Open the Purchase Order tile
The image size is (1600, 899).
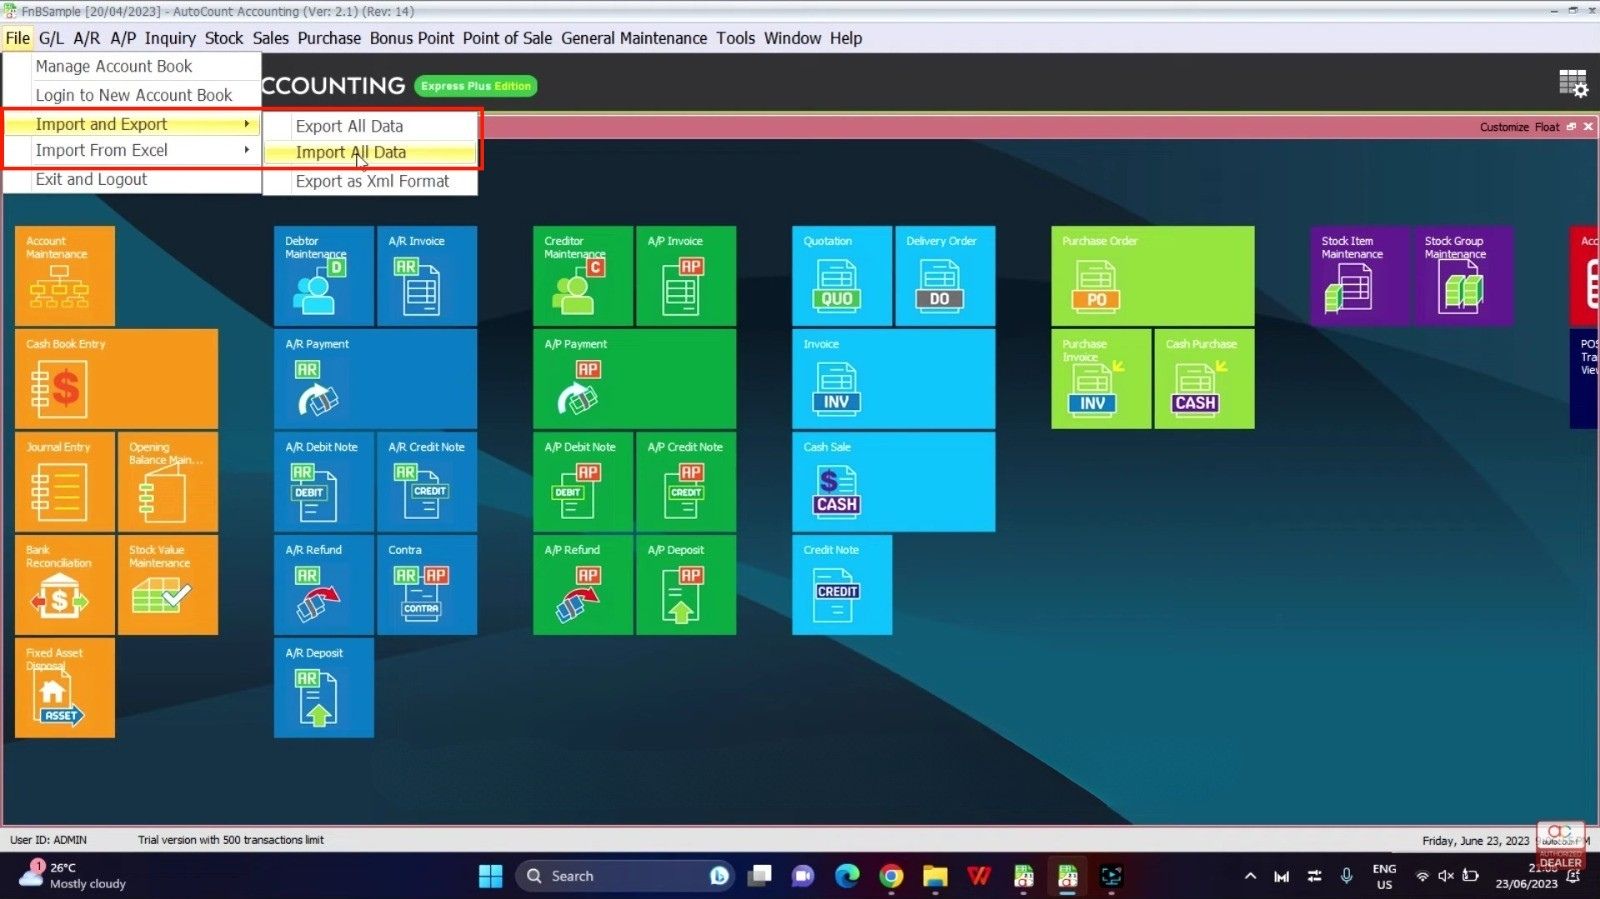[x=1152, y=276]
